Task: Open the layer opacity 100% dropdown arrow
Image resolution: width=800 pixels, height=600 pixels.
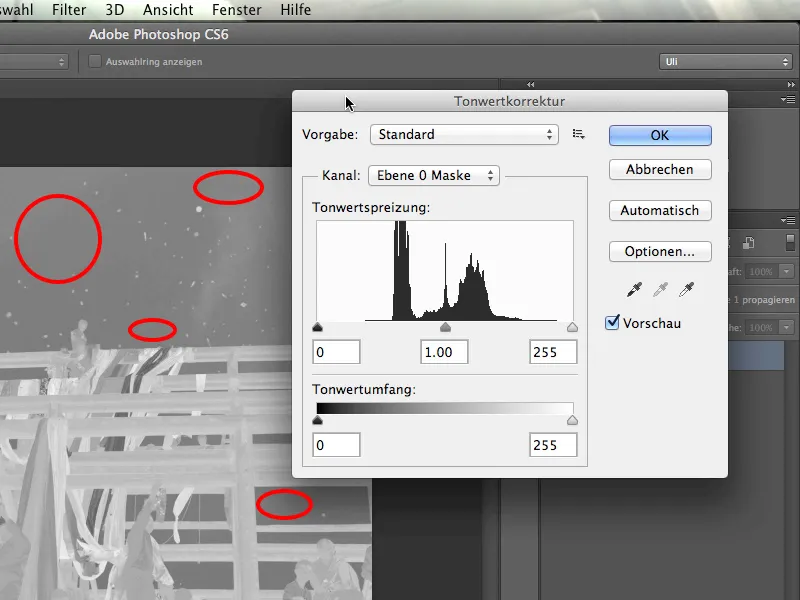Action: 786,271
